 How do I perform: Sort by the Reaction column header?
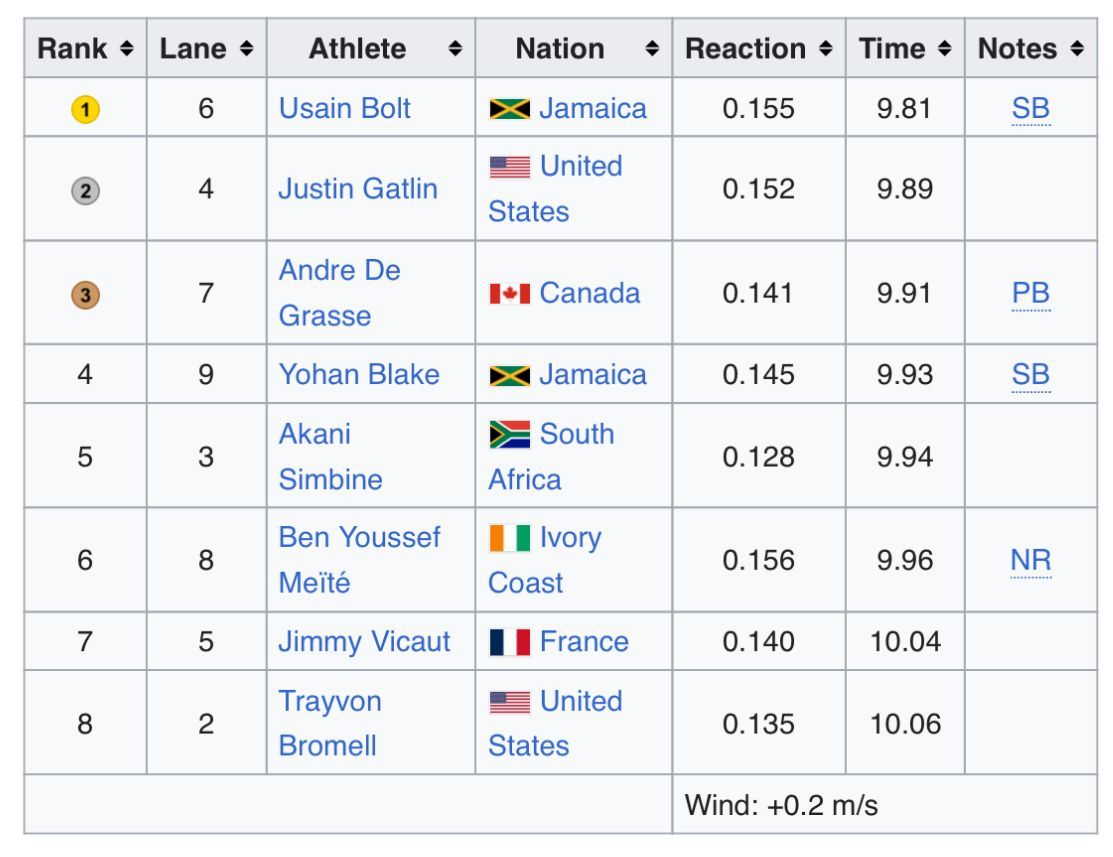tap(745, 49)
